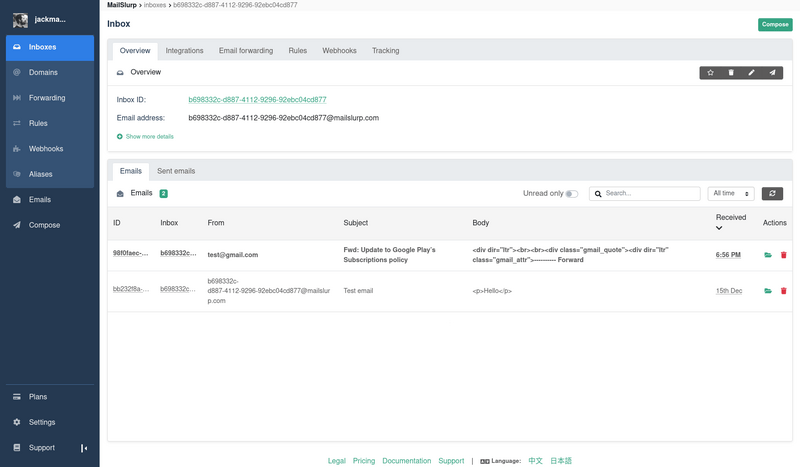Click the pencil edit inbox icon

(x=751, y=72)
